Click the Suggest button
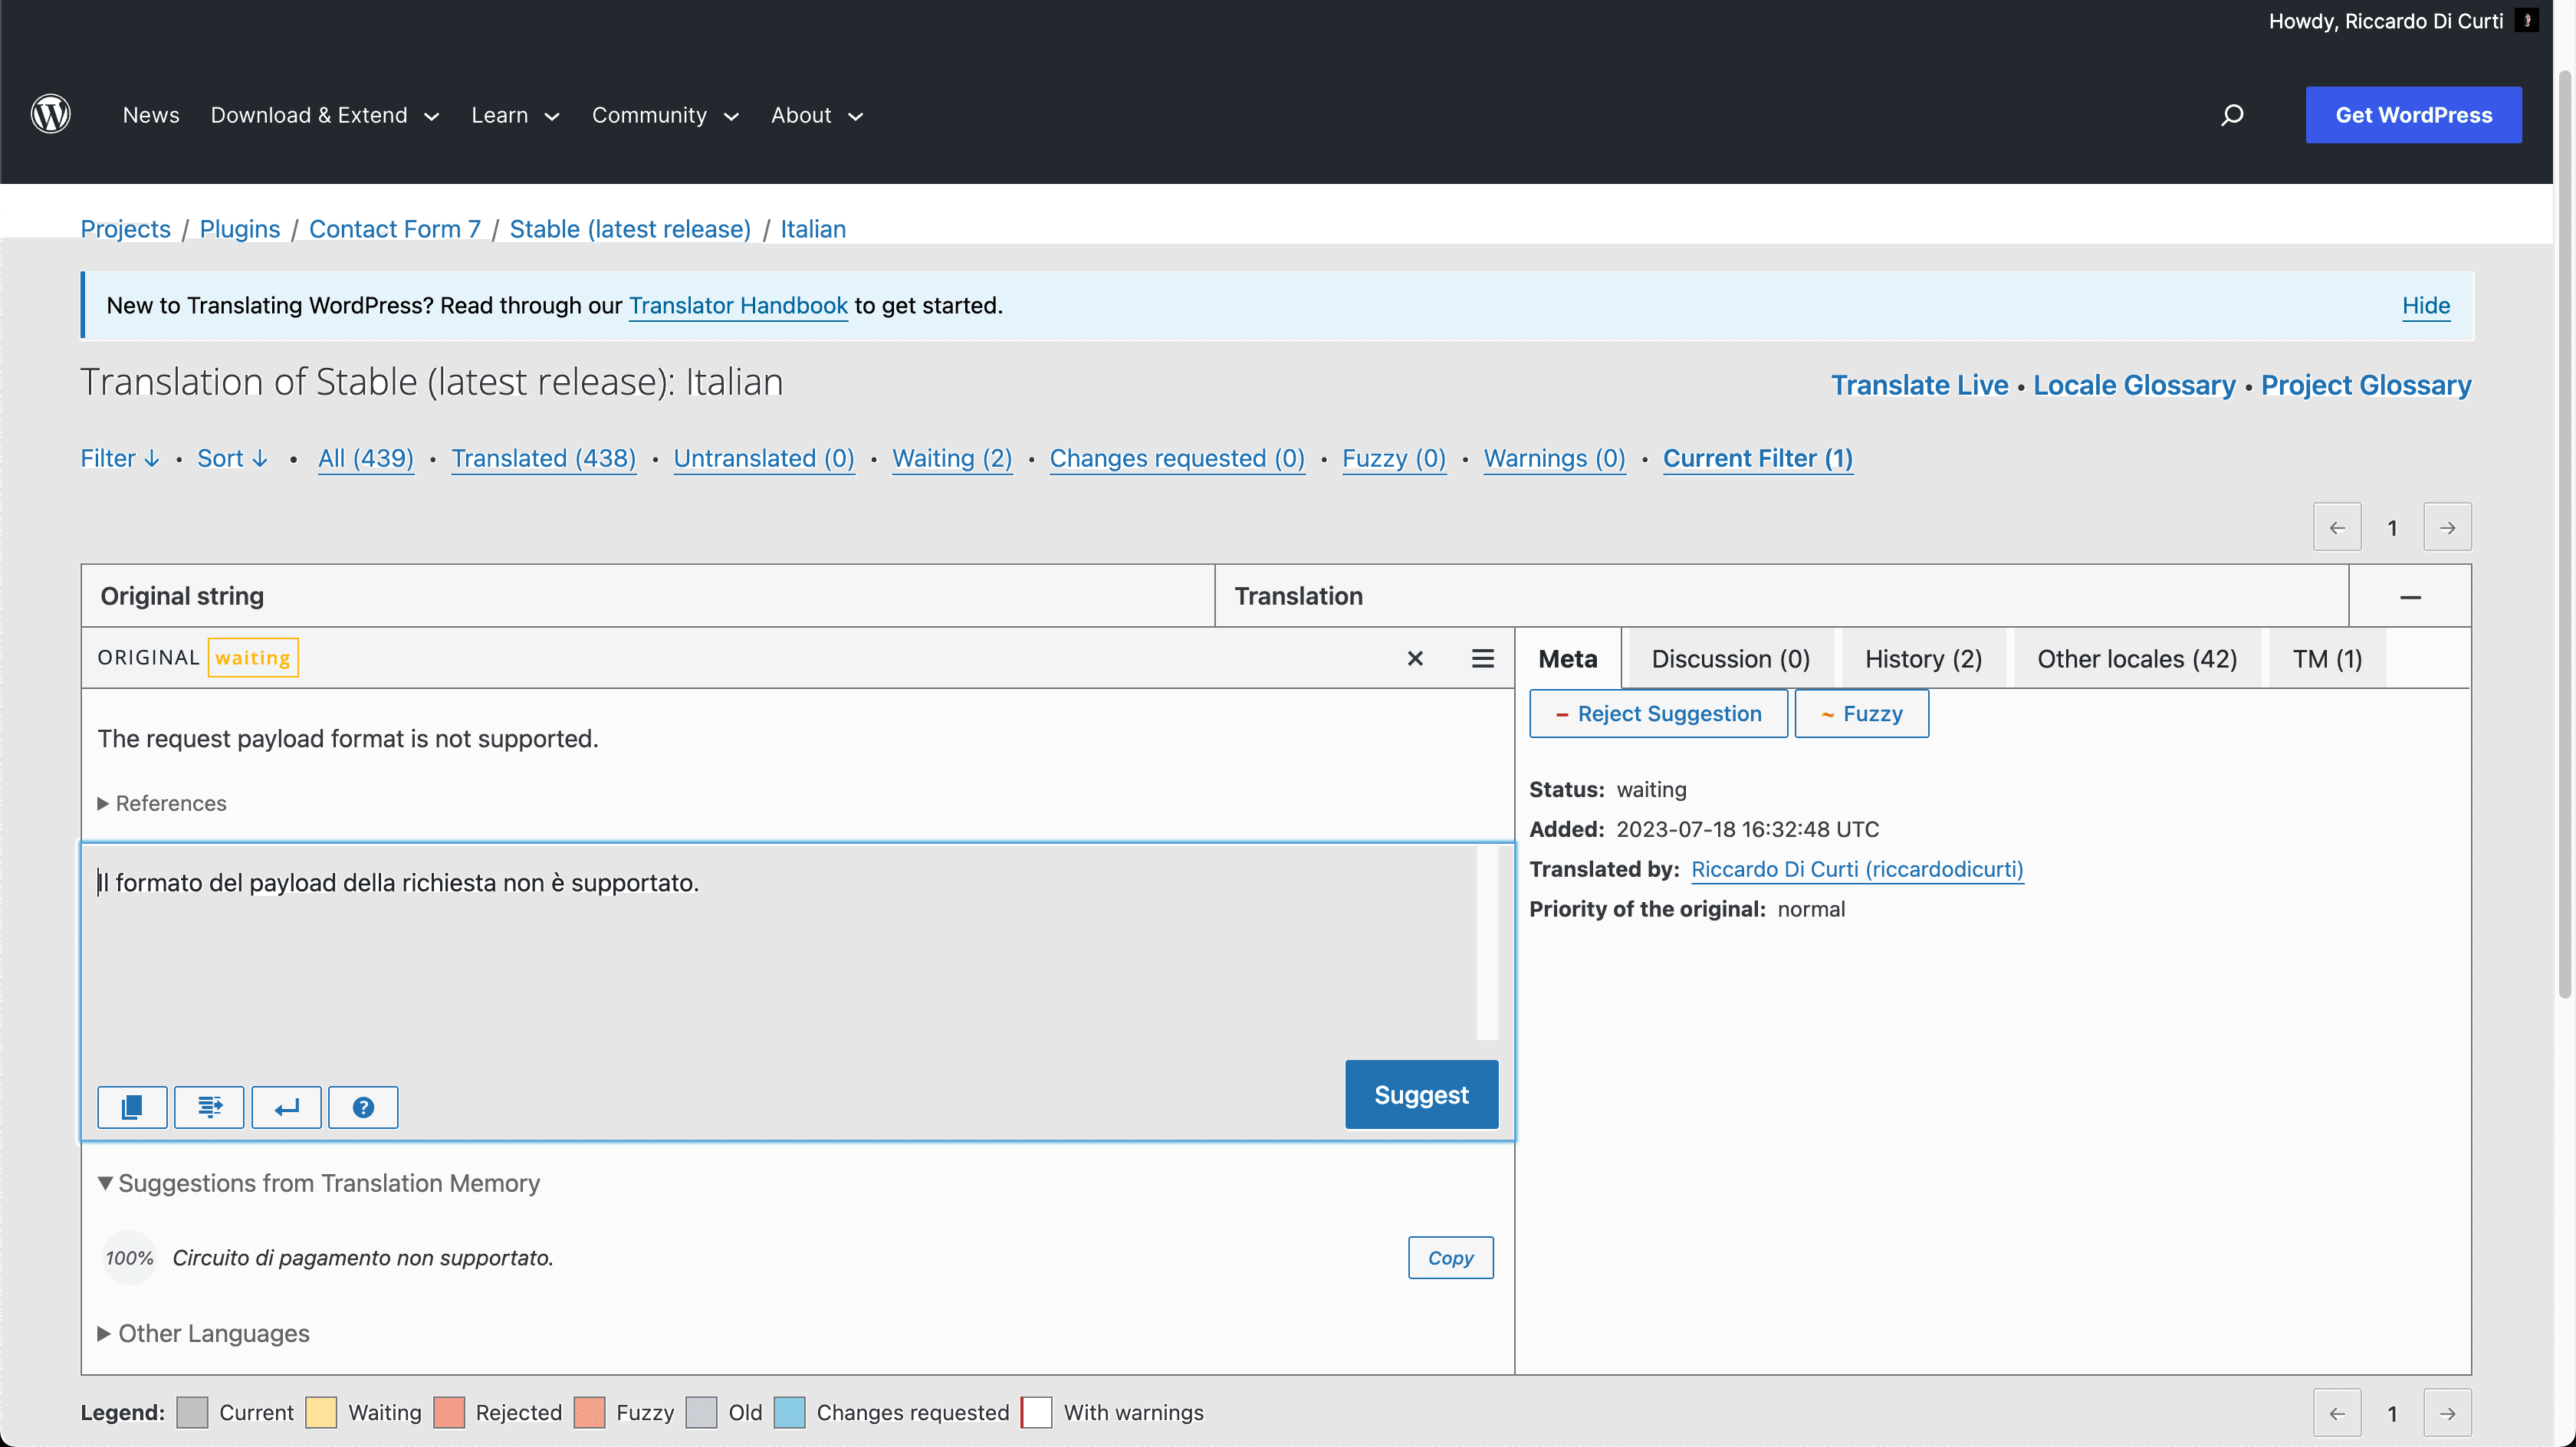Viewport: 2576px width, 1447px height. (x=1421, y=1094)
